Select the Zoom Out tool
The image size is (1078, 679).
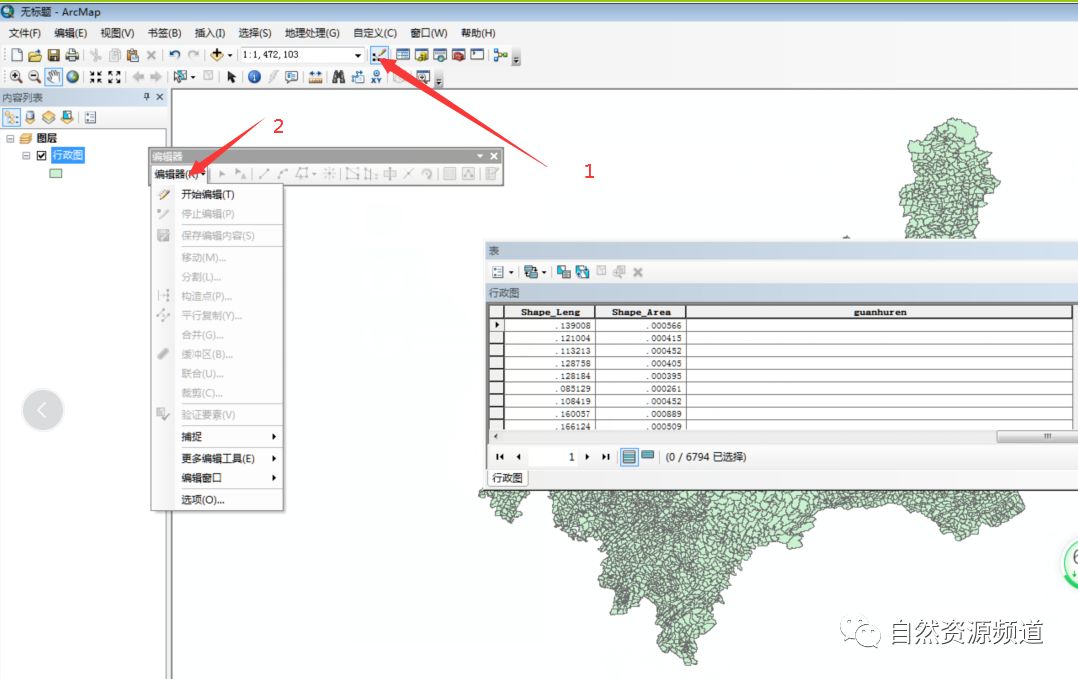34,77
